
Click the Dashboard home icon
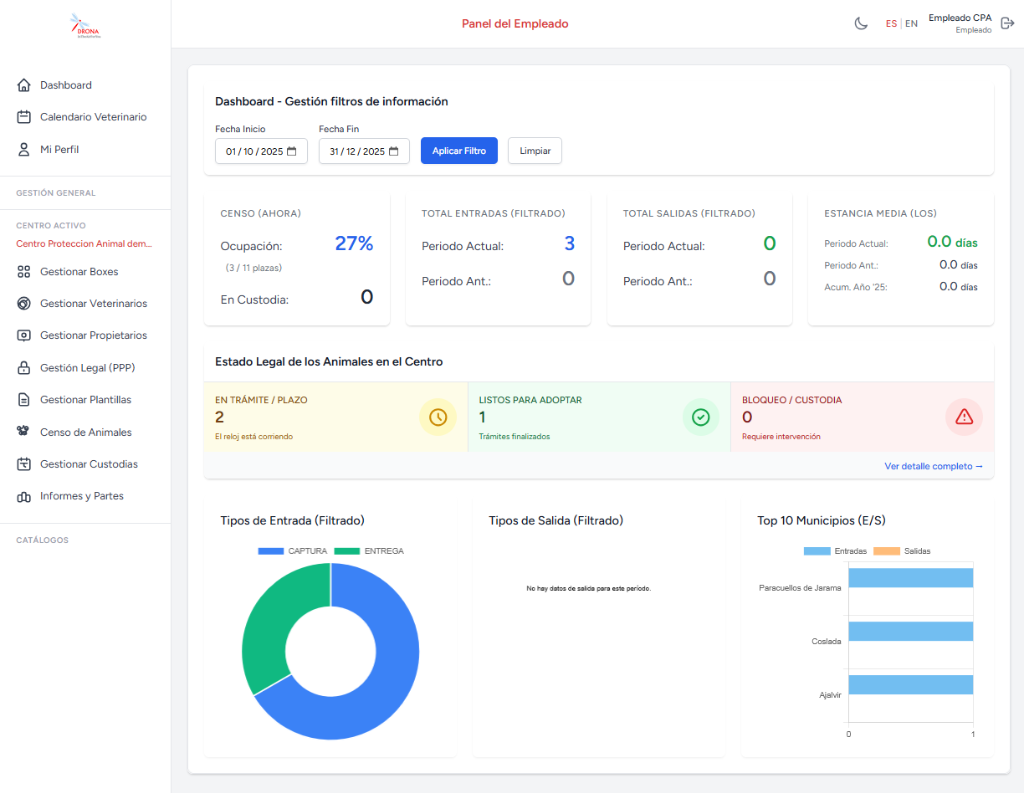pos(24,85)
